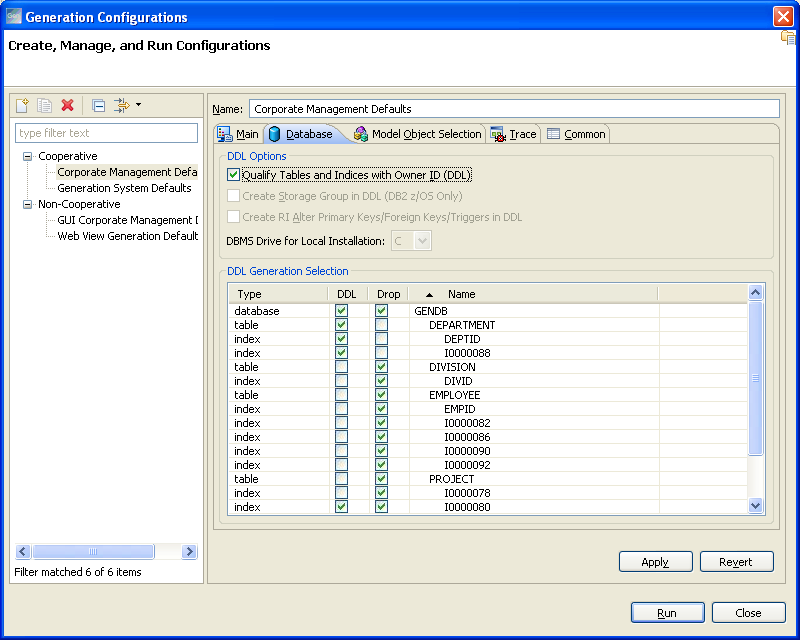
Task: Duplicate configuration using the Copy icon
Action: [x=44, y=105]
